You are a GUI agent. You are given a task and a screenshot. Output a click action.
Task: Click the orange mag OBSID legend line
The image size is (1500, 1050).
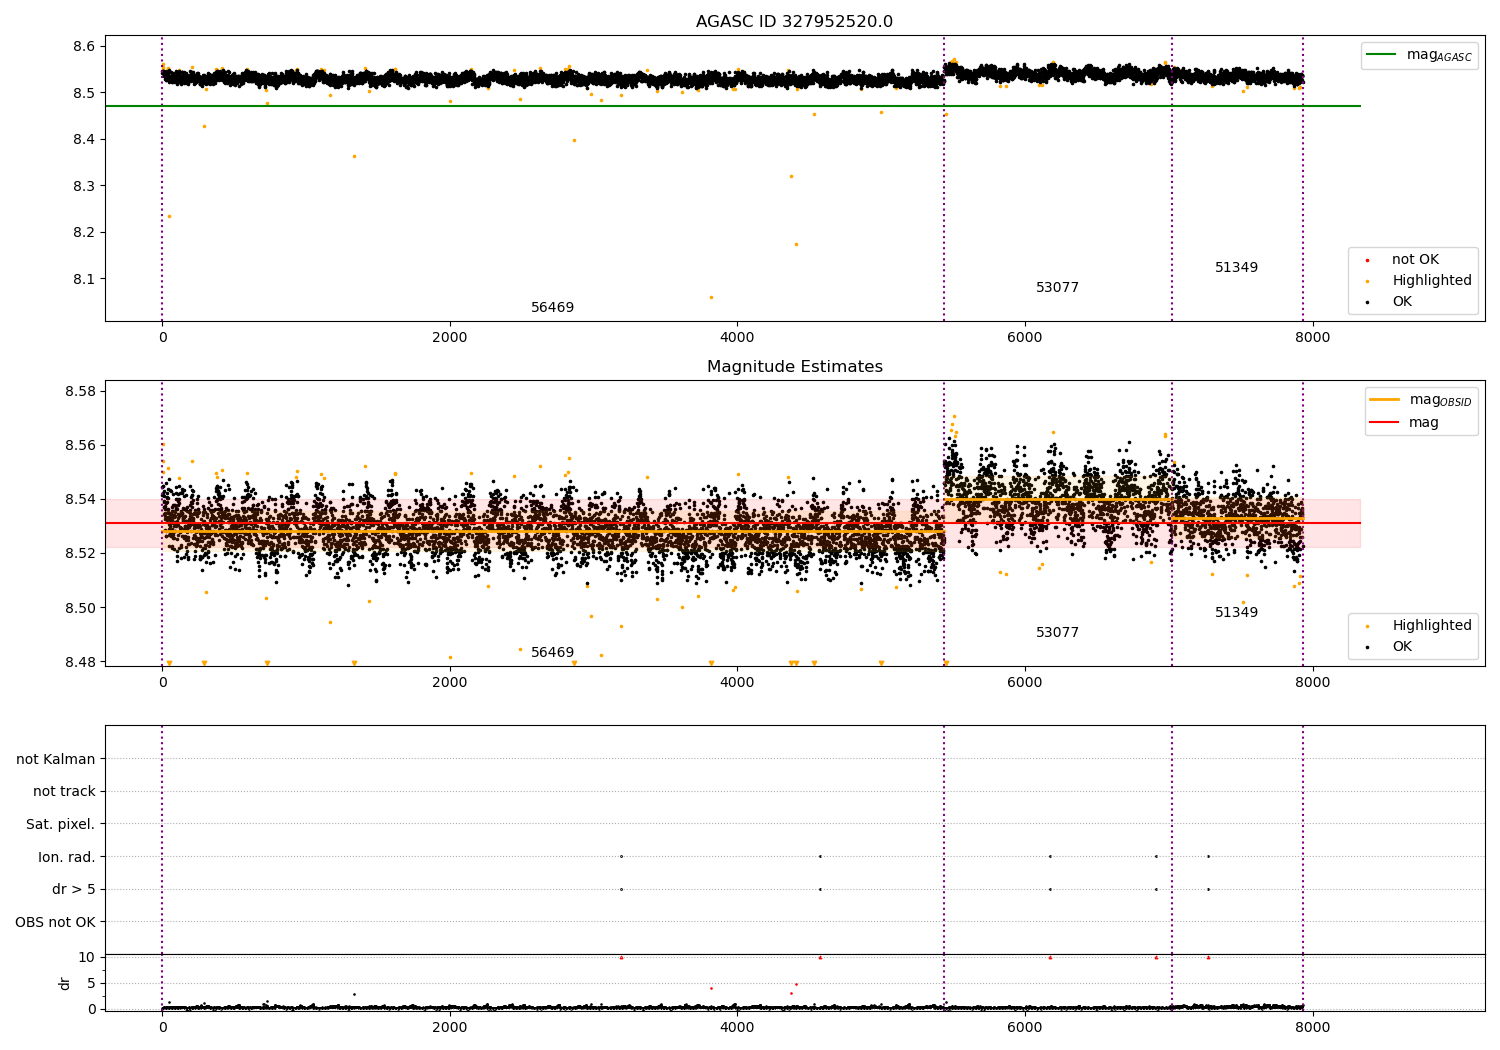pyautogui.click(x=1385, y=399)
